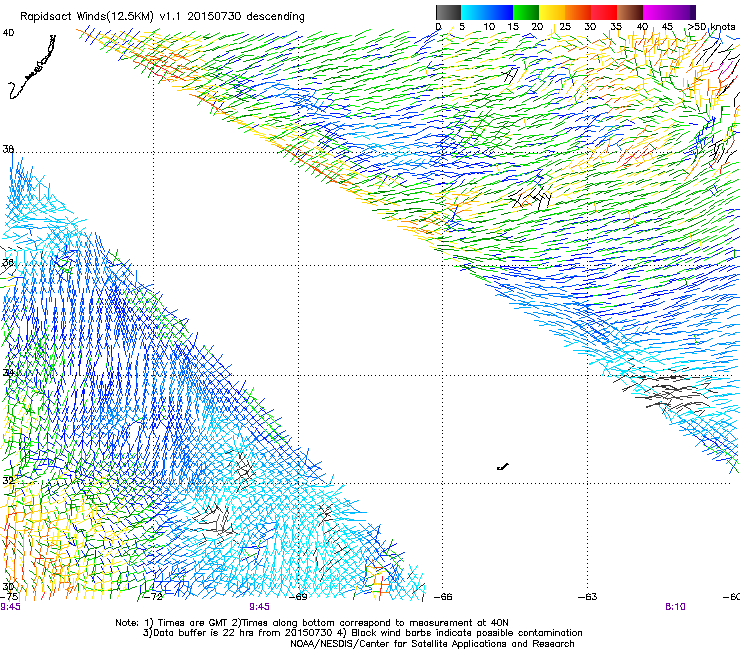Click the longitude label -72
This screenshot has width=740, height=650.
[x=153, y=597]
